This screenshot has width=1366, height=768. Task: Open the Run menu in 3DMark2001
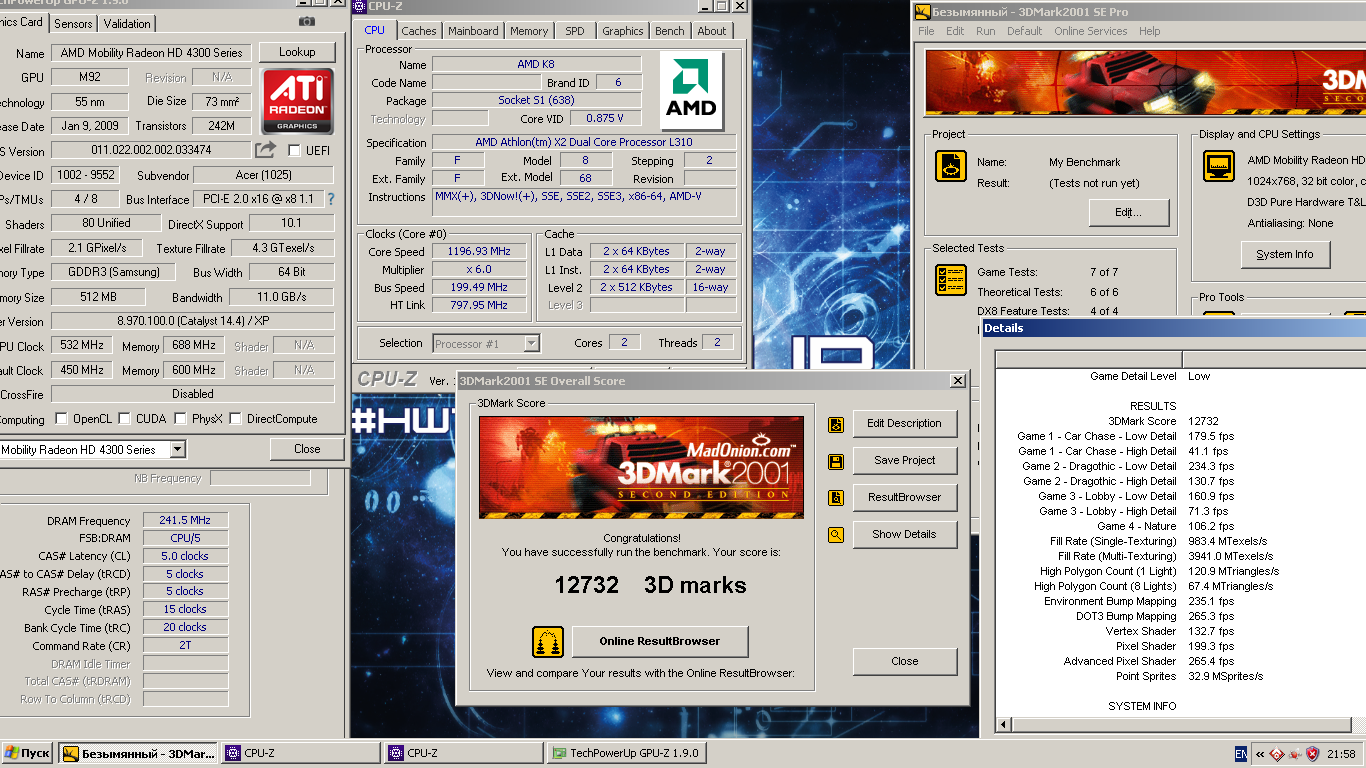[986, 31]
